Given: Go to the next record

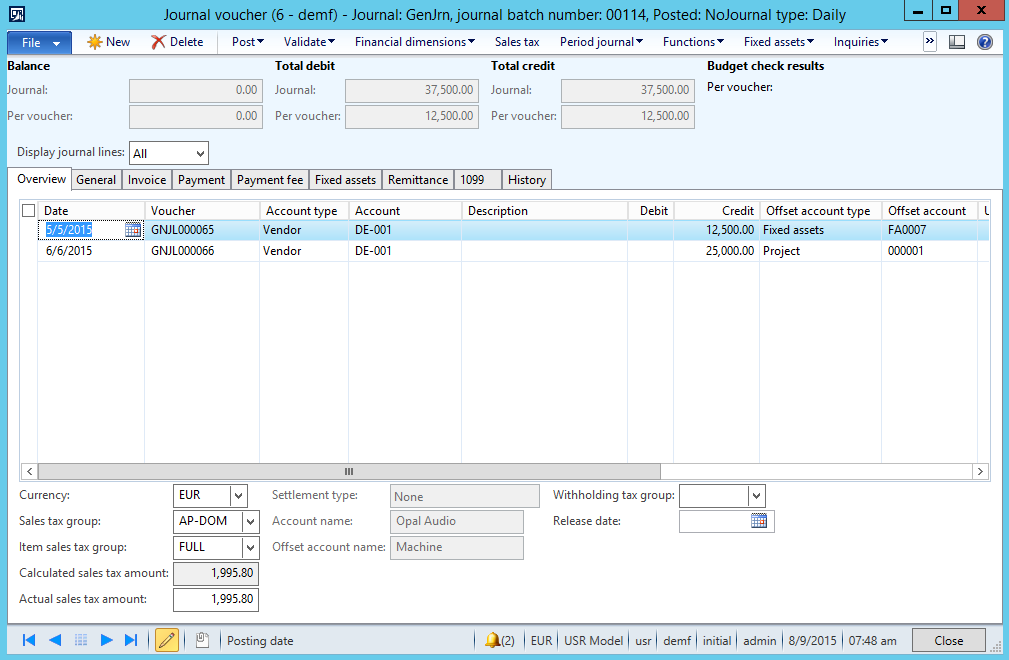Looking at the screenshot, I should click(107, 640).
